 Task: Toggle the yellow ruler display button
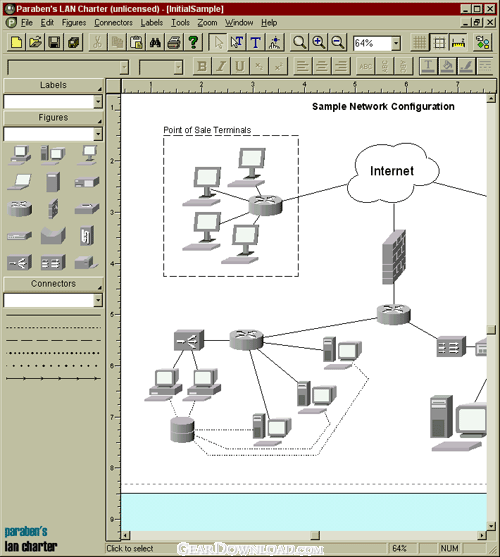pos(458,43)
